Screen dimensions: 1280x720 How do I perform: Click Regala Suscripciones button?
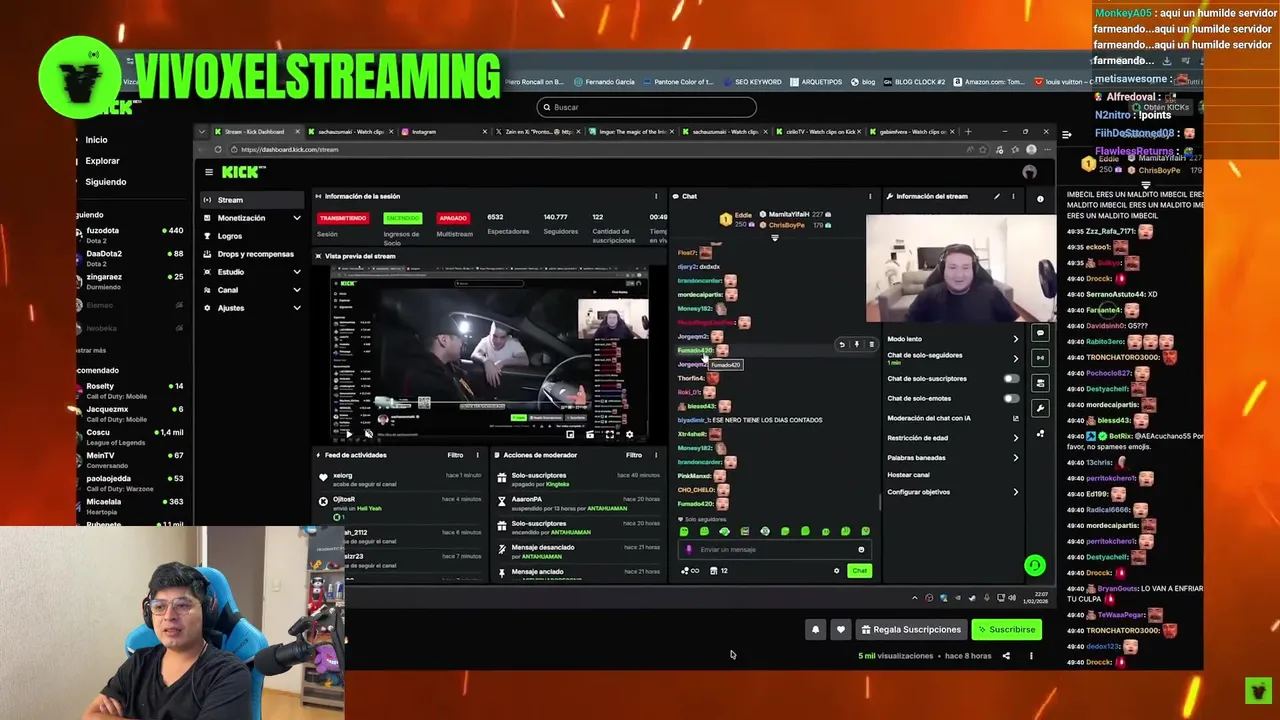tap(911, 629)
